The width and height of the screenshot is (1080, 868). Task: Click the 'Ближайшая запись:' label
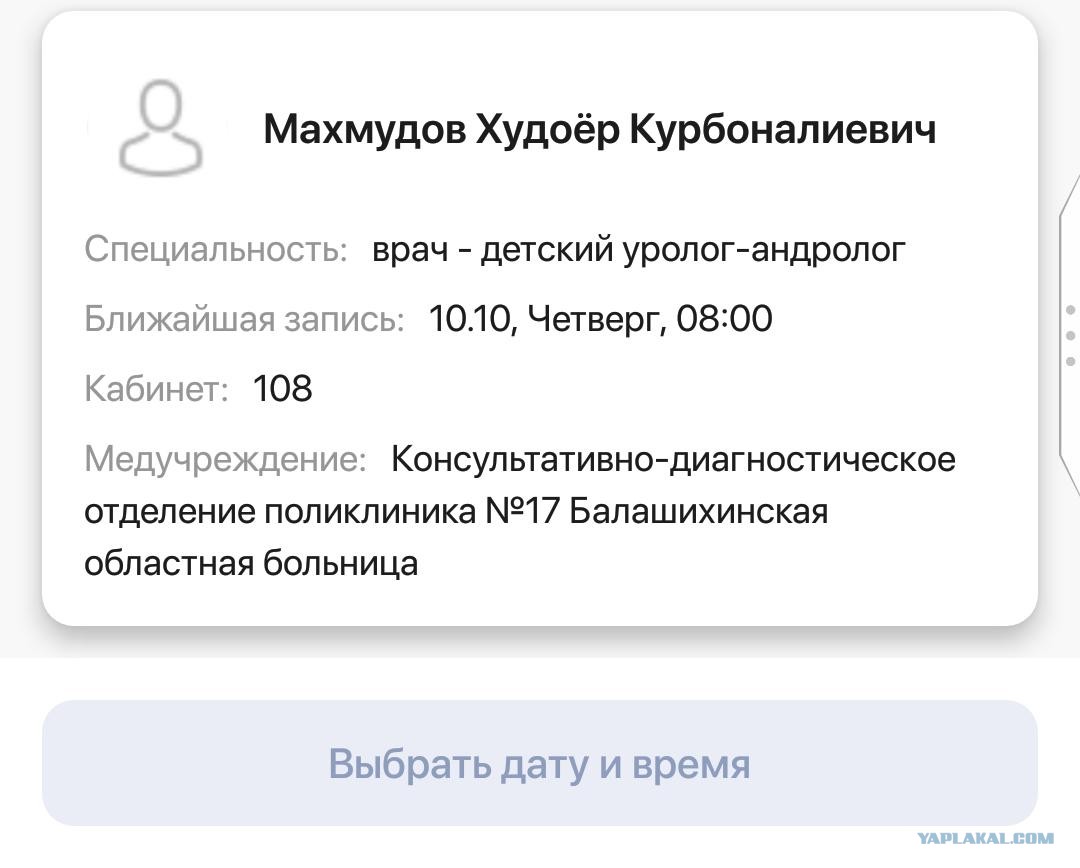click(244, 319)
